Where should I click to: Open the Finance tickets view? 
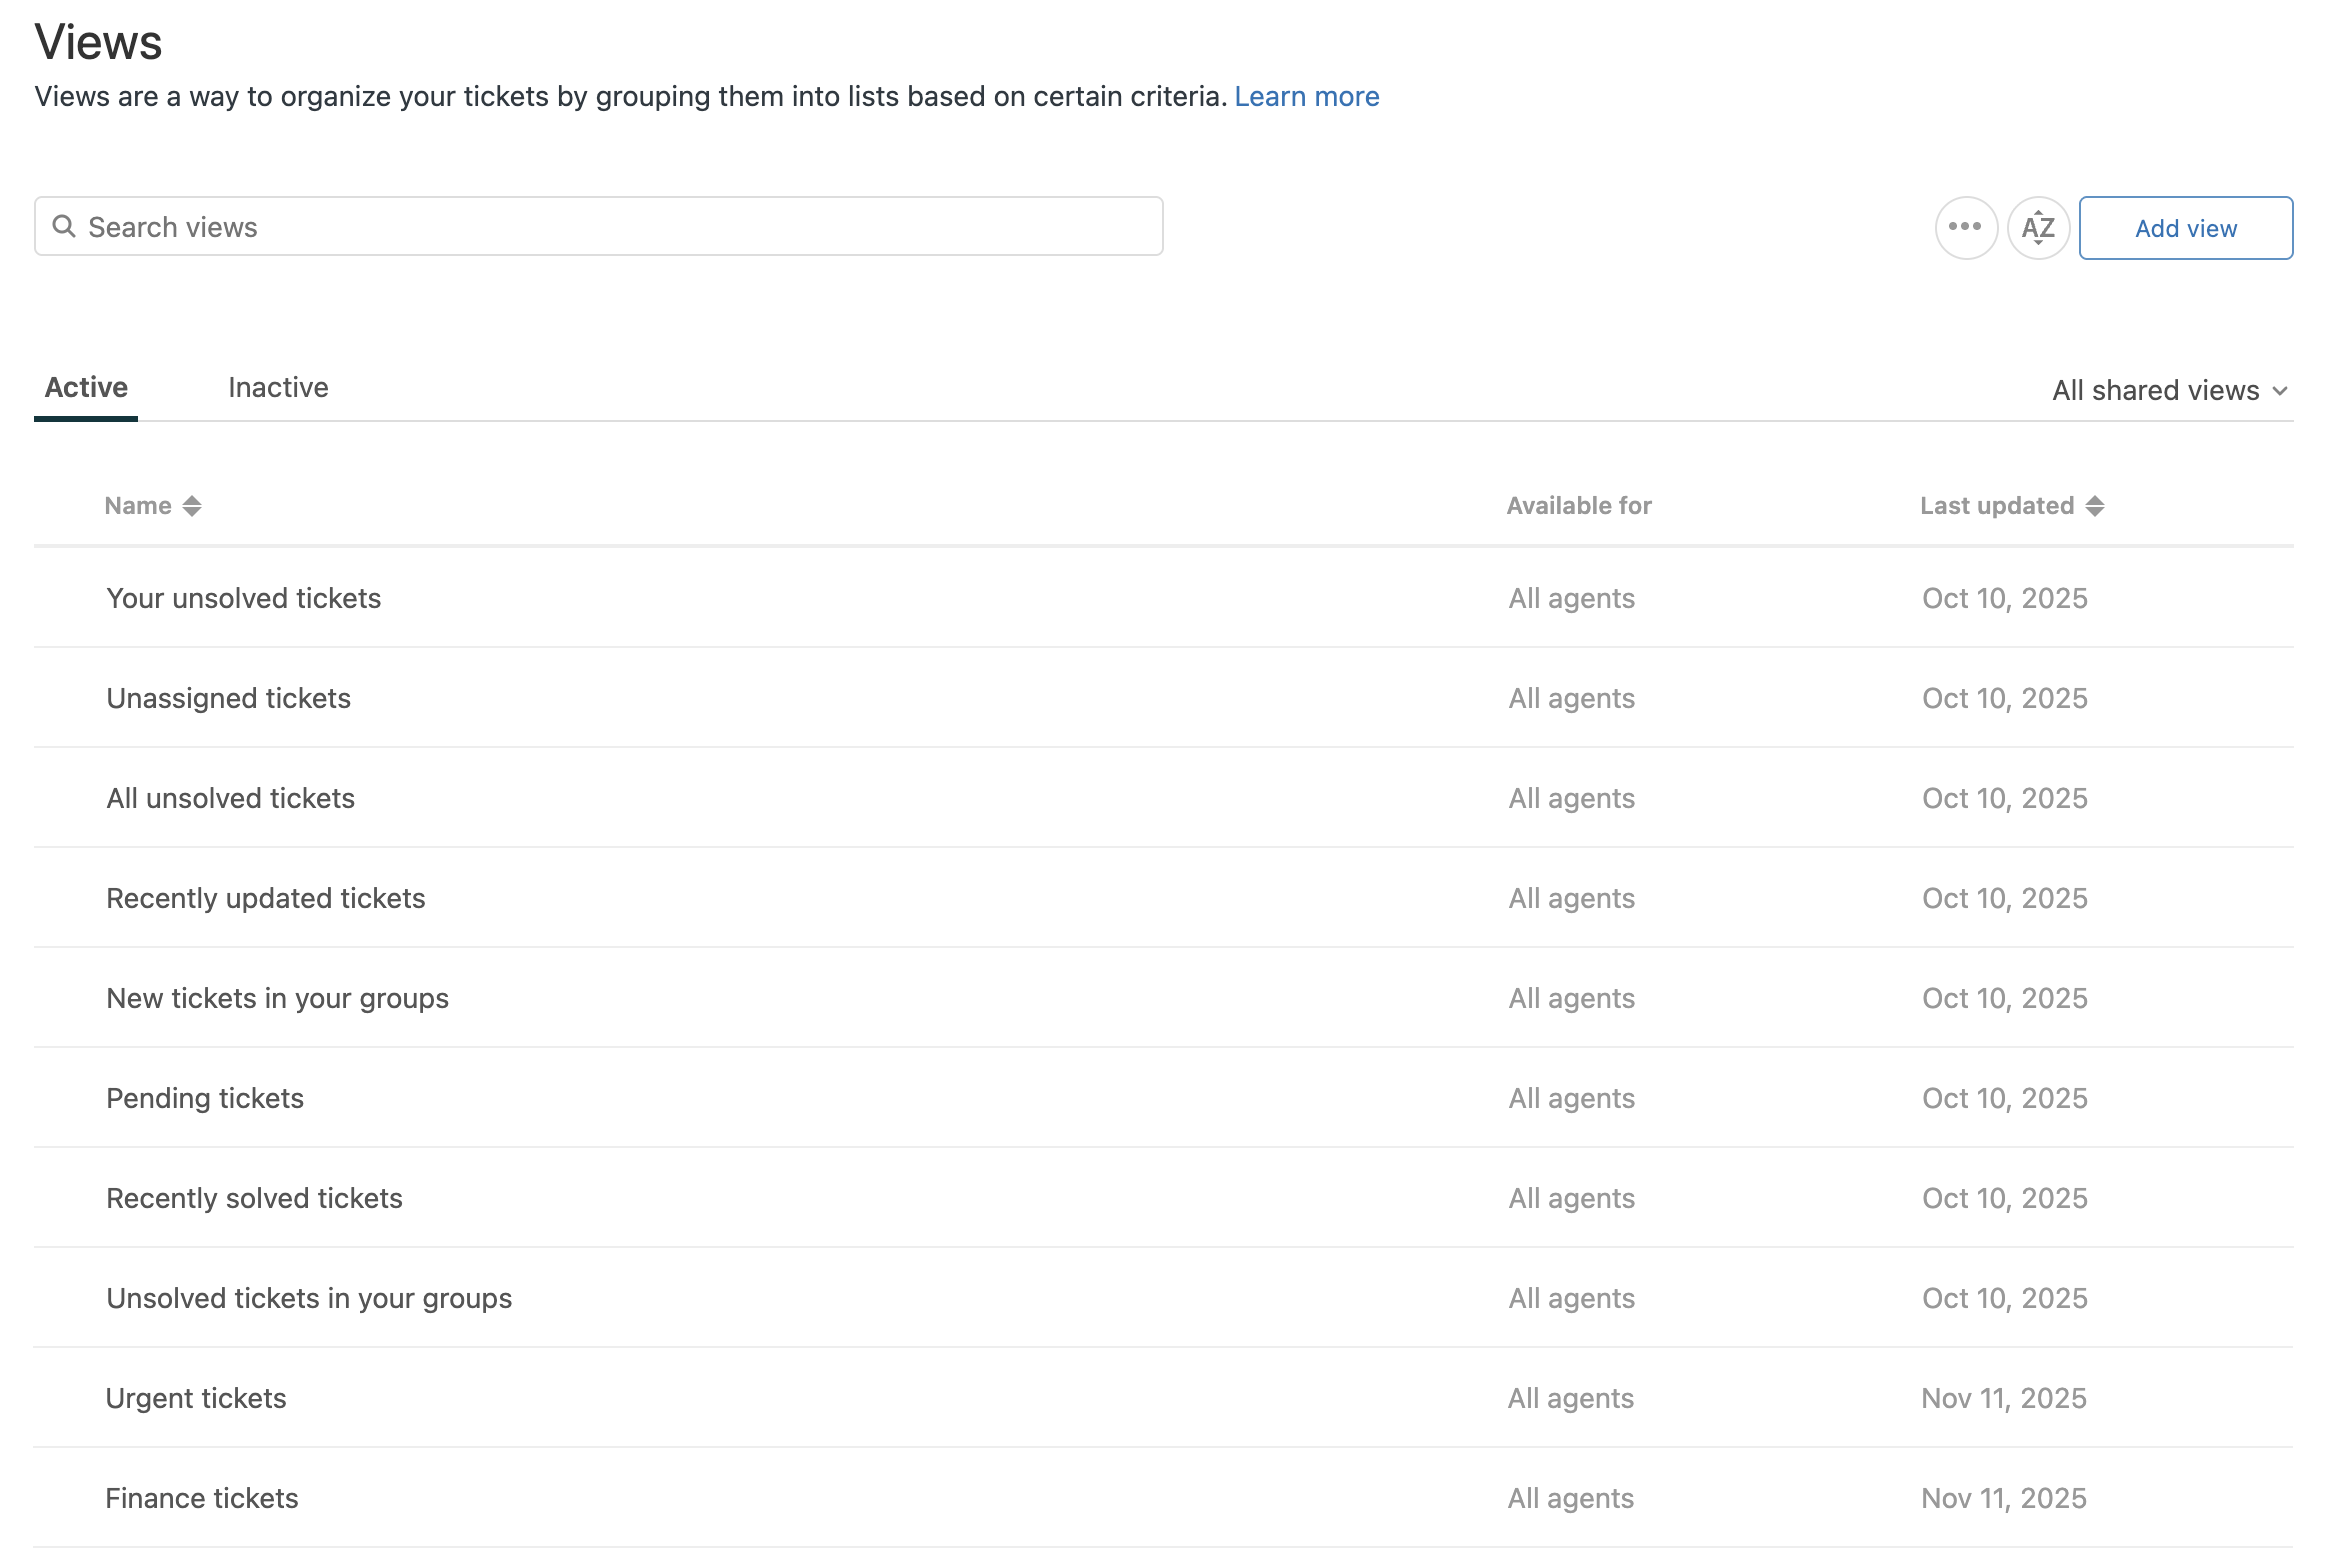(x=202, y=1498)
